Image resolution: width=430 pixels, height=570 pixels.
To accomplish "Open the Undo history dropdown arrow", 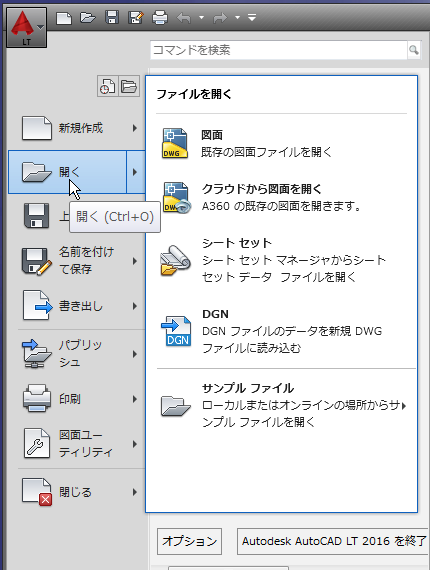I will [x=201, y=17].
